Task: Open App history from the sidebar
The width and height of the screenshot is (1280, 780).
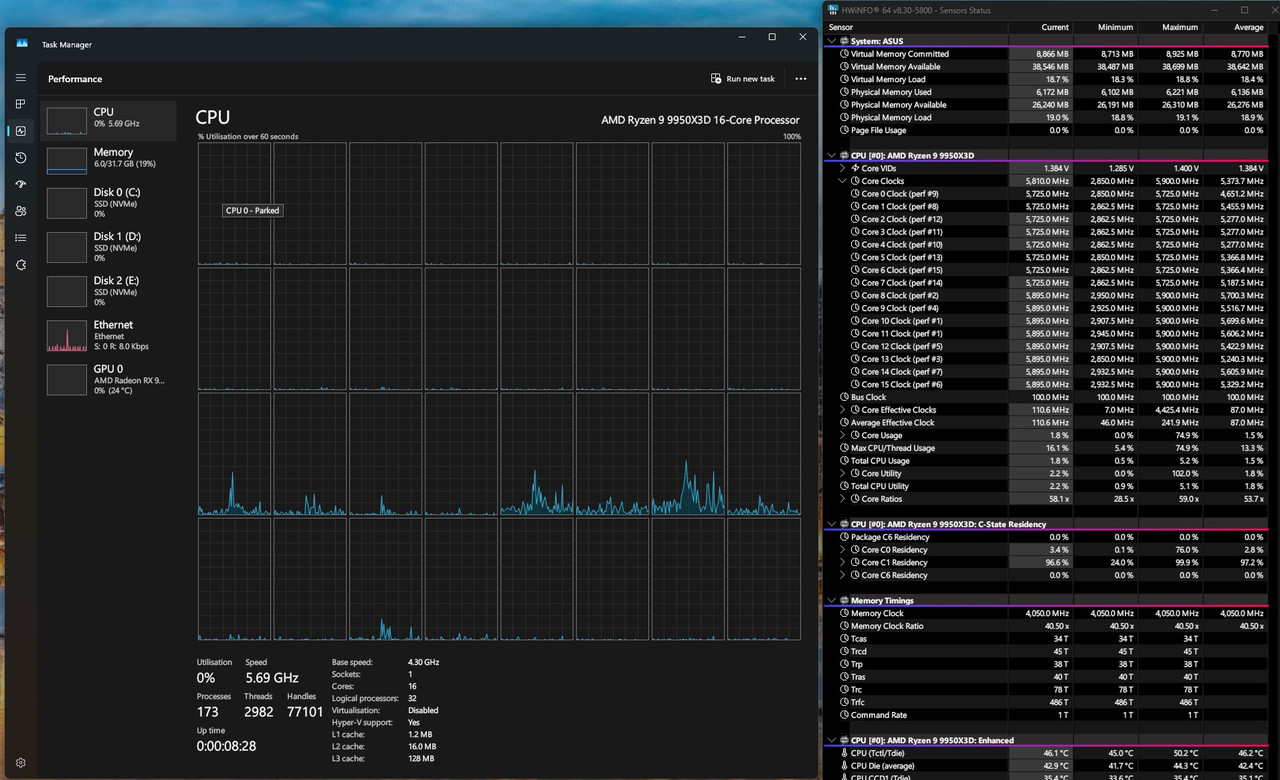Action: click(21, 157)
